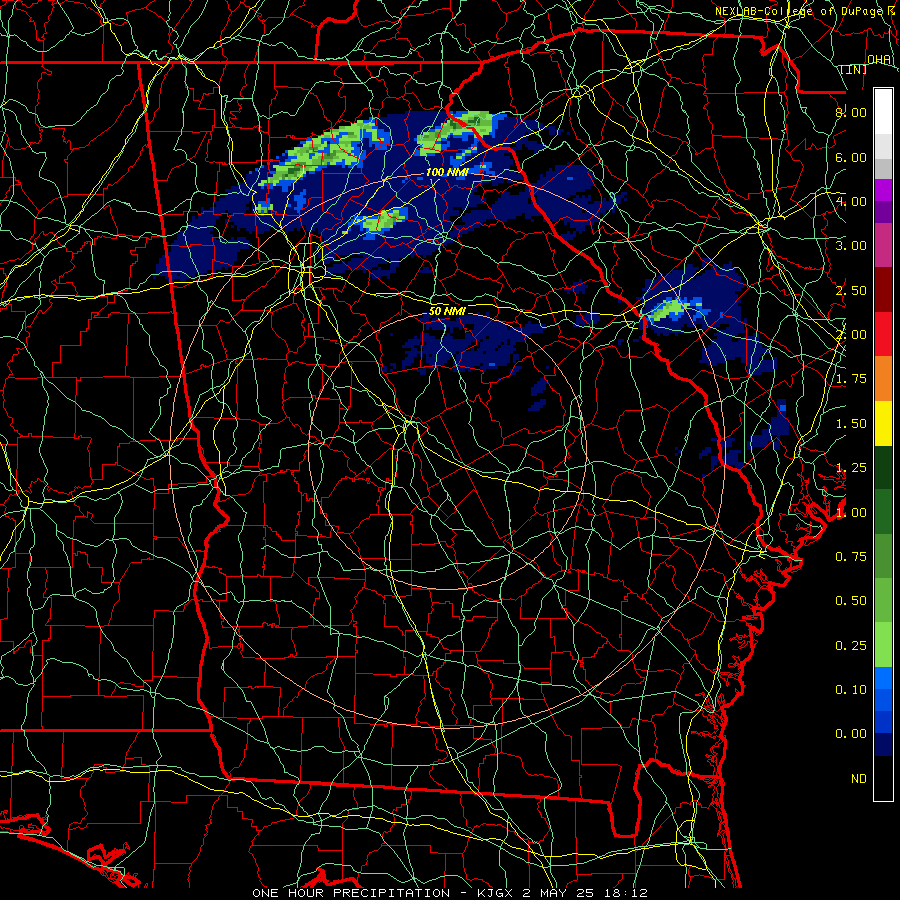Pick the dark red swatch beside 2.50
The height and width of the screenshot is (900, 900).
[x=883, y=290]
